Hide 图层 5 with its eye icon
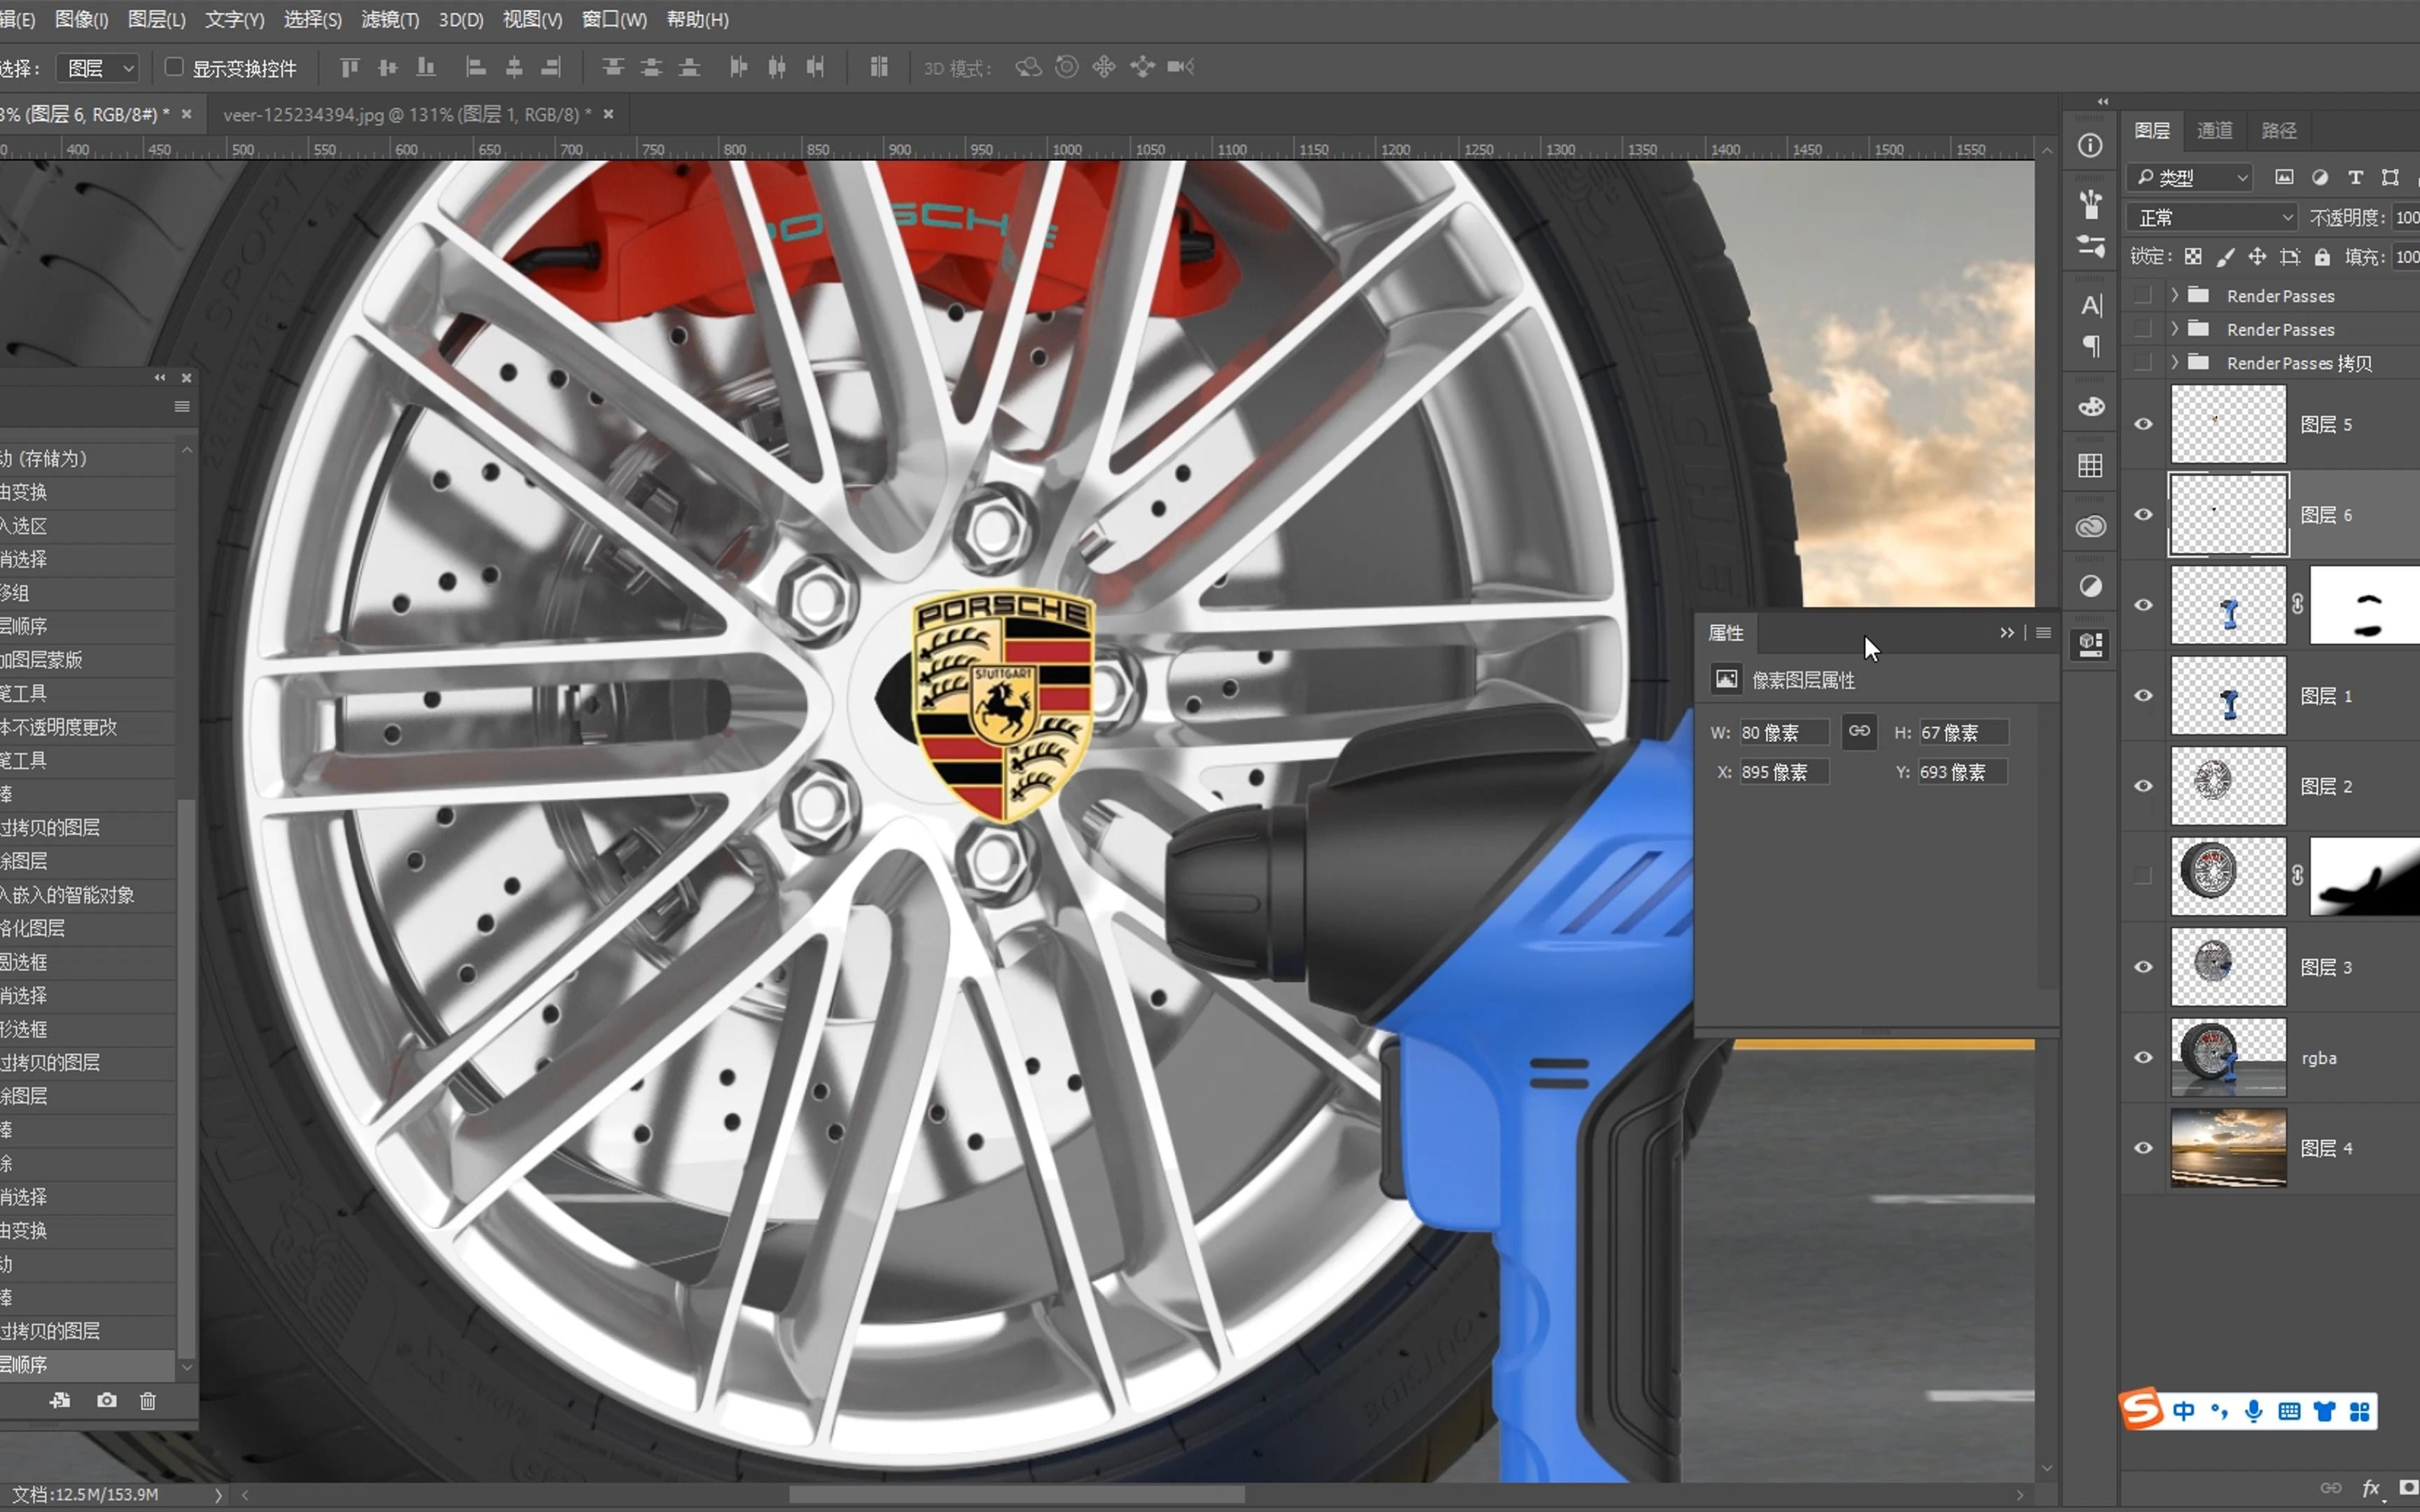Viewport: 2420px width, 1512px height. pos(2143,424)
